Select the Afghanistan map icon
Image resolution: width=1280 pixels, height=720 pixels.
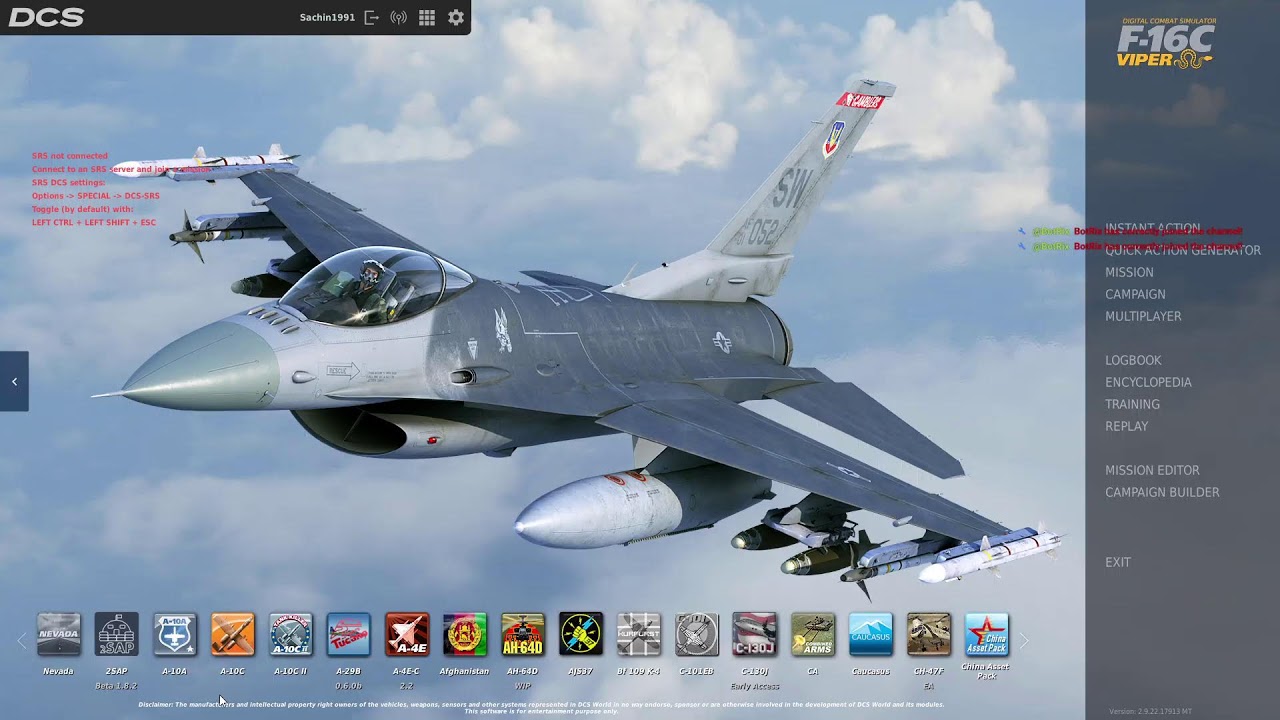pos(465,635)
